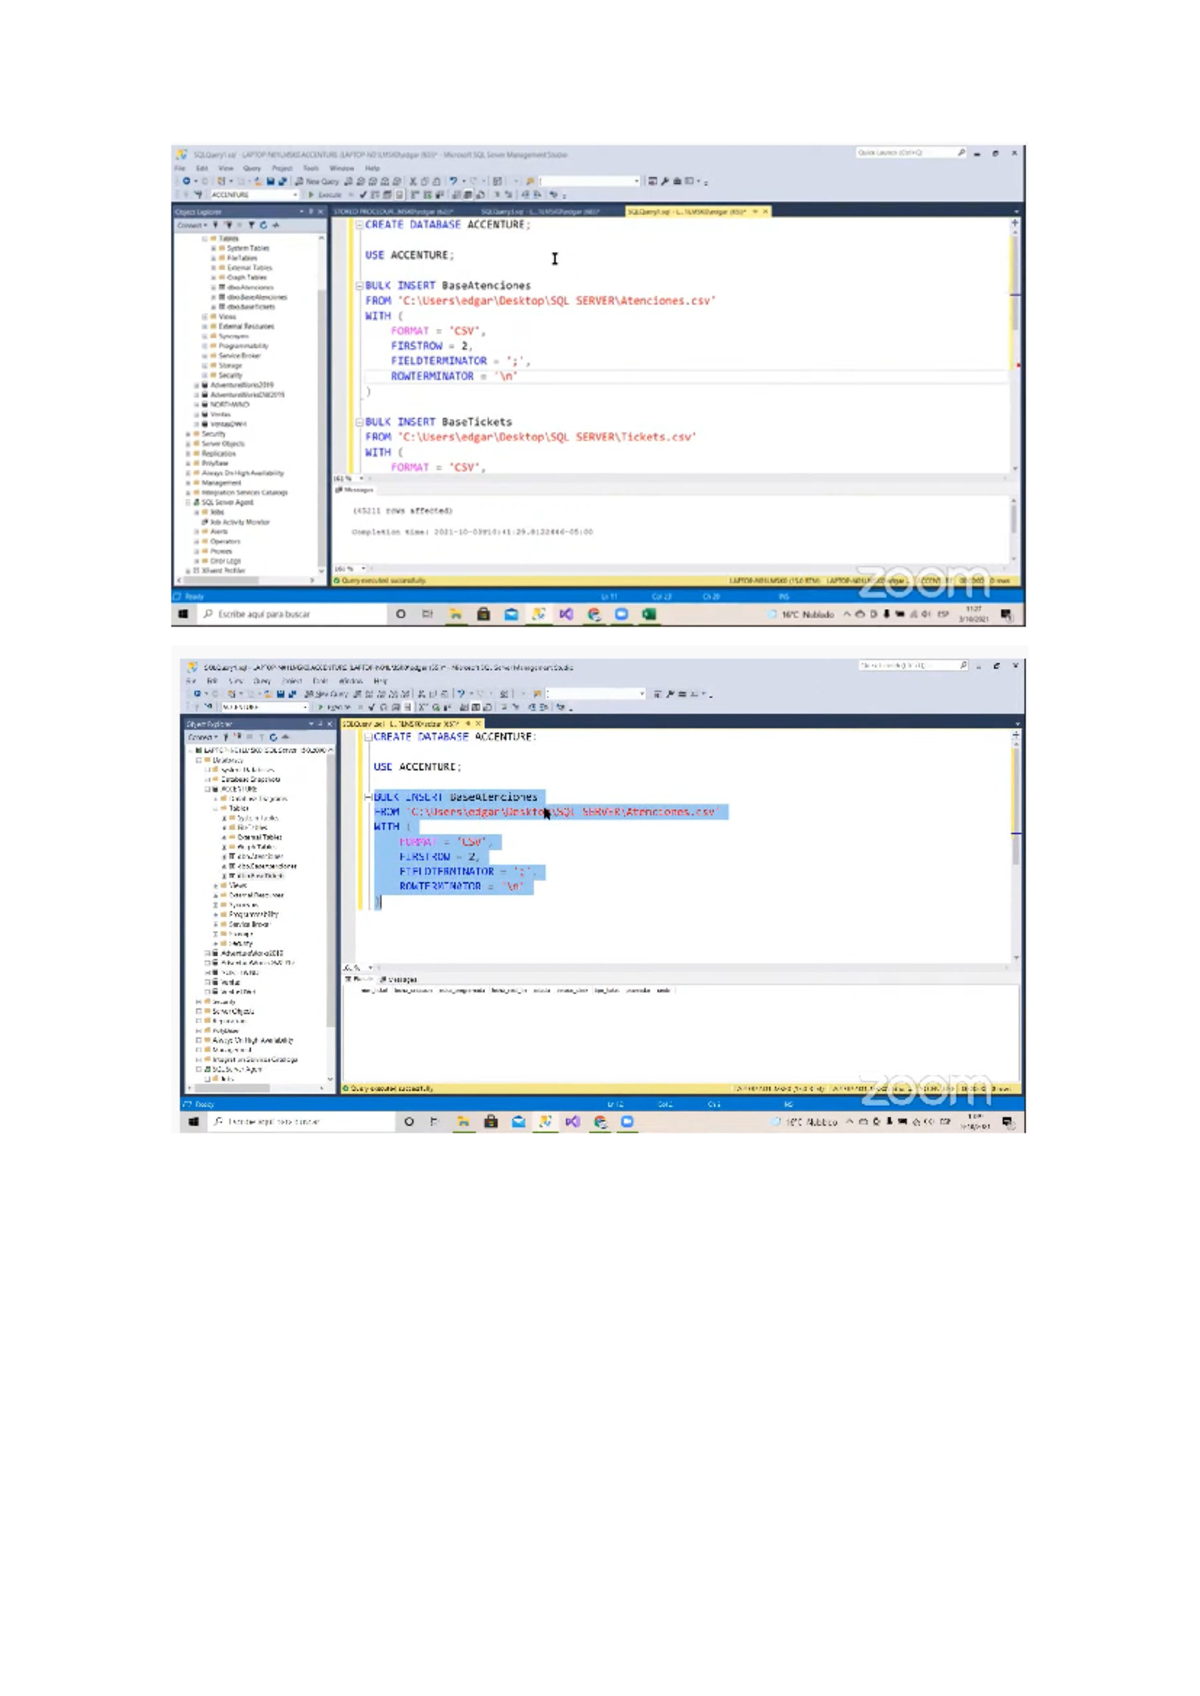Collapse highlighted BULK INSERT block in lower editor
This screenshot has width=1200, height=1696.
(368, 798)
